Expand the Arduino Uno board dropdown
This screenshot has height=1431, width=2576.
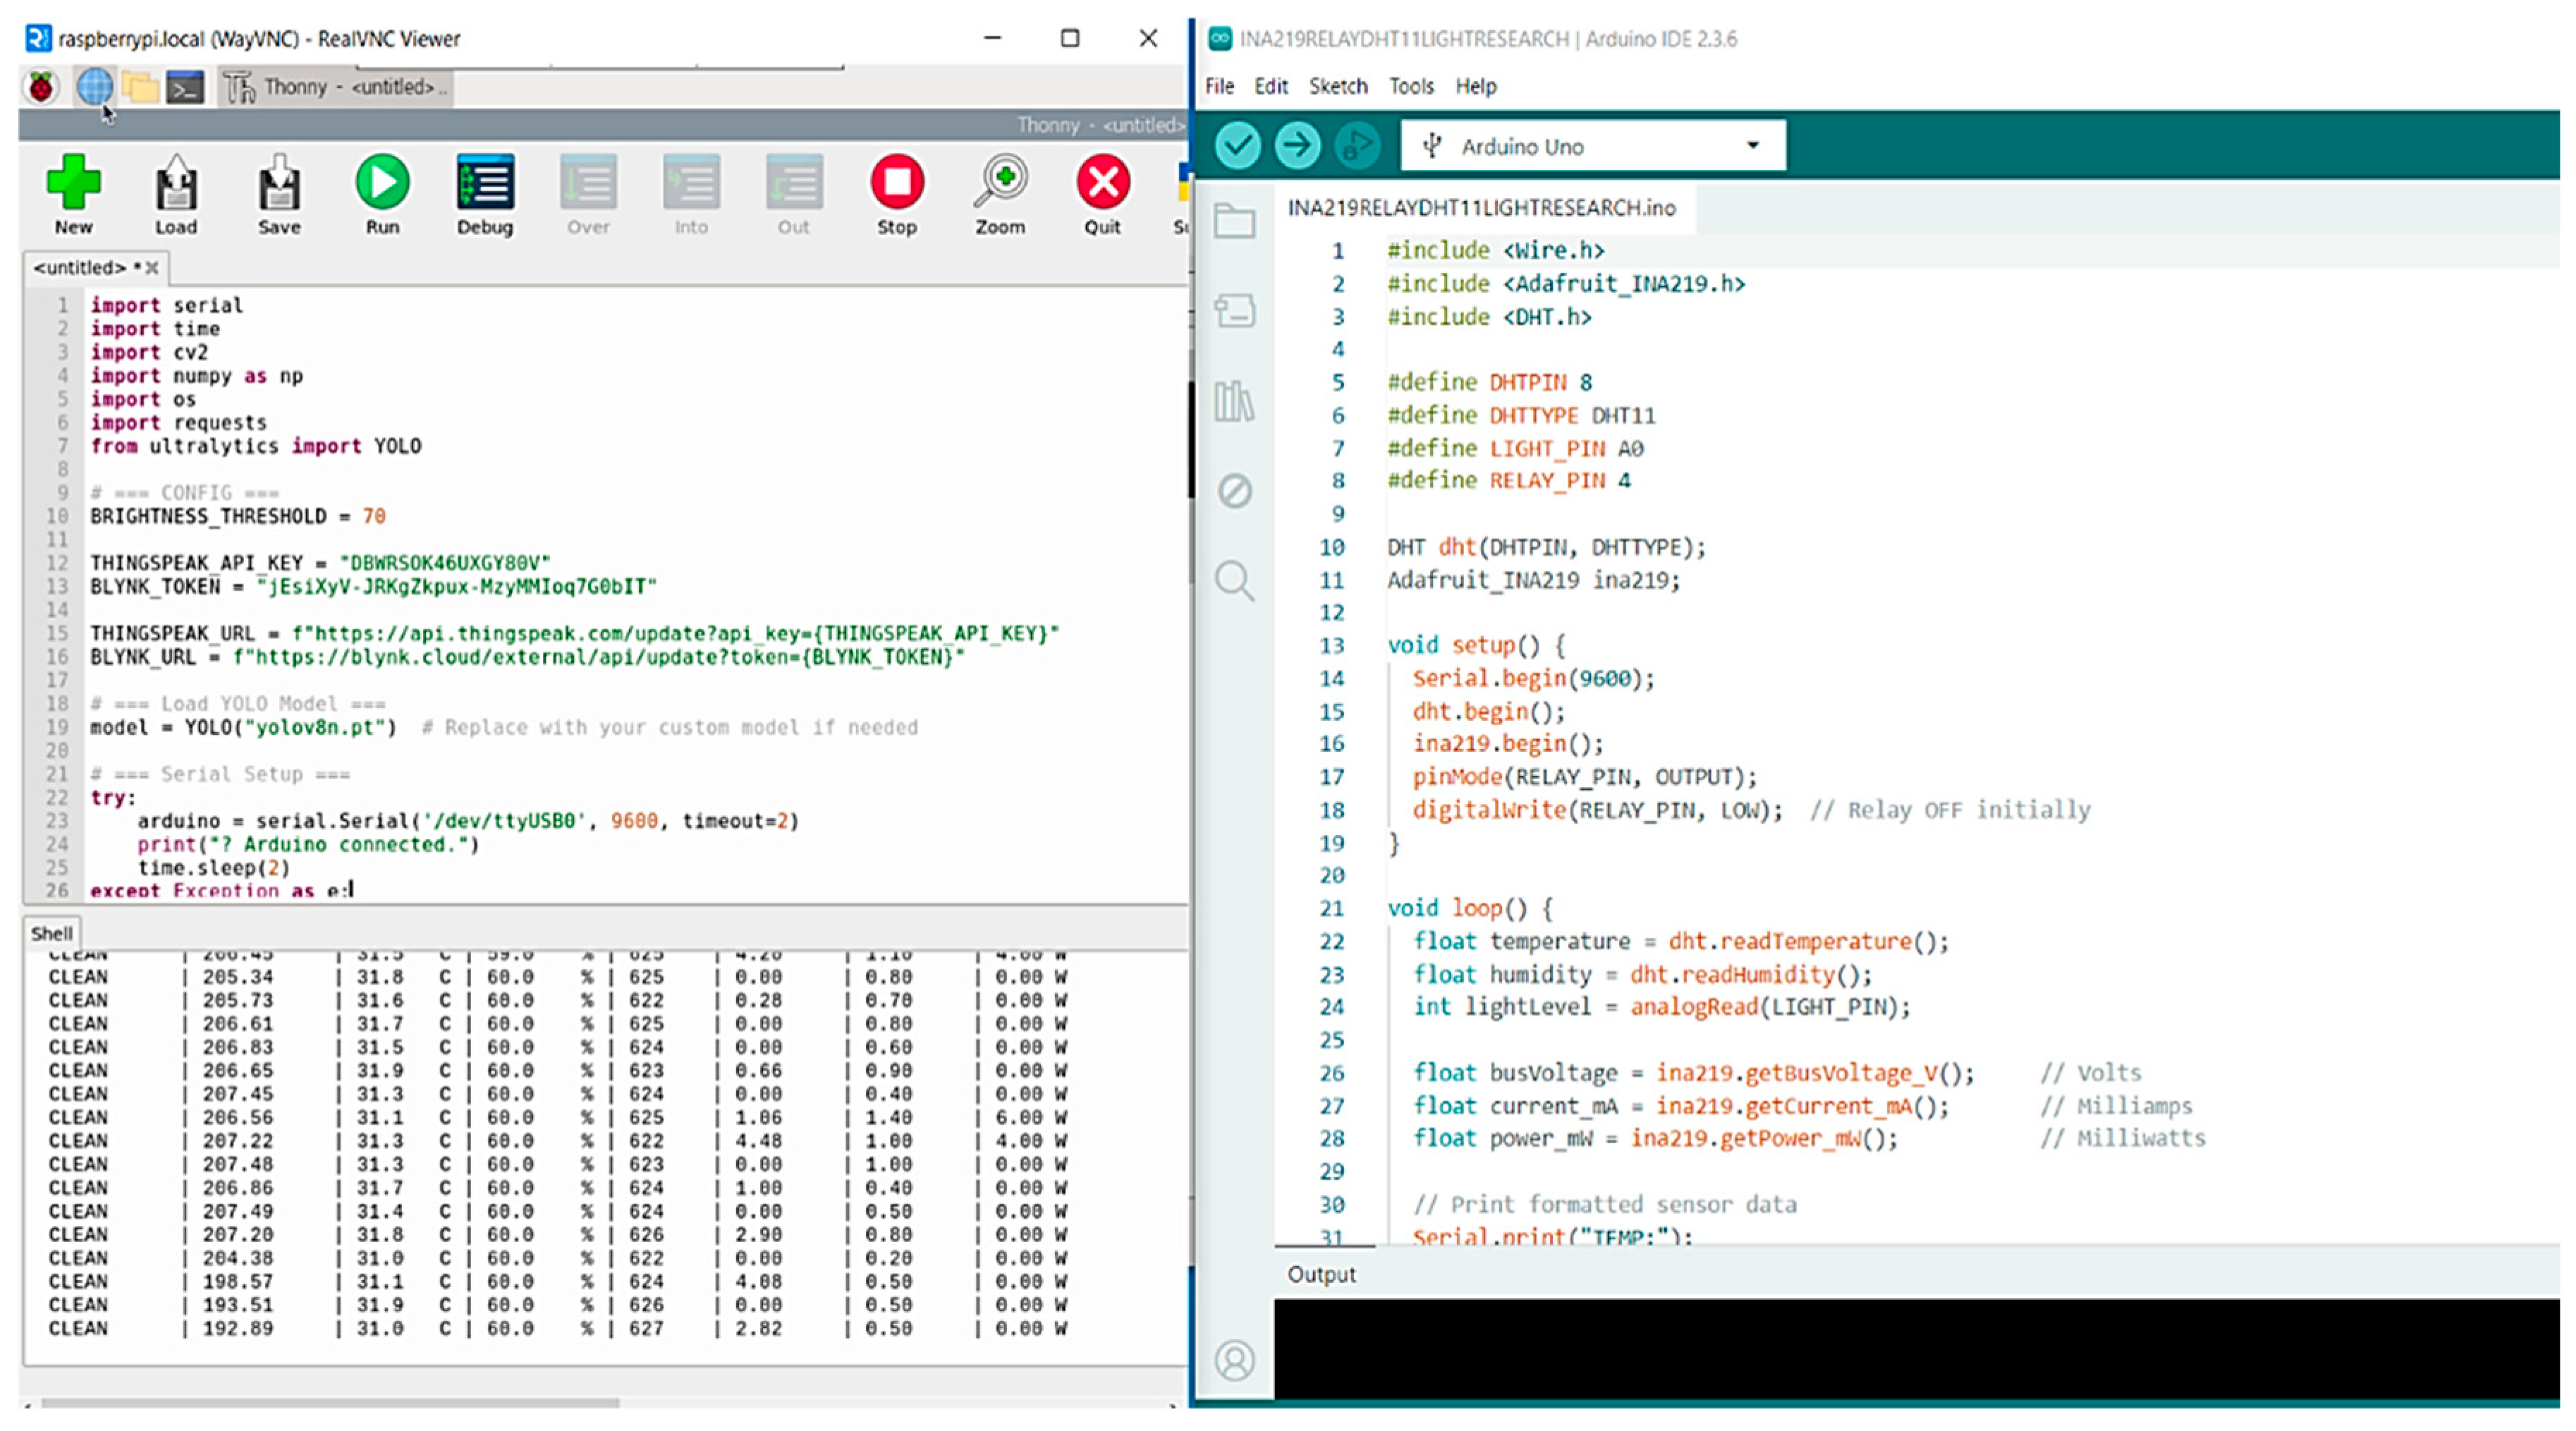tap(1752, 146)
